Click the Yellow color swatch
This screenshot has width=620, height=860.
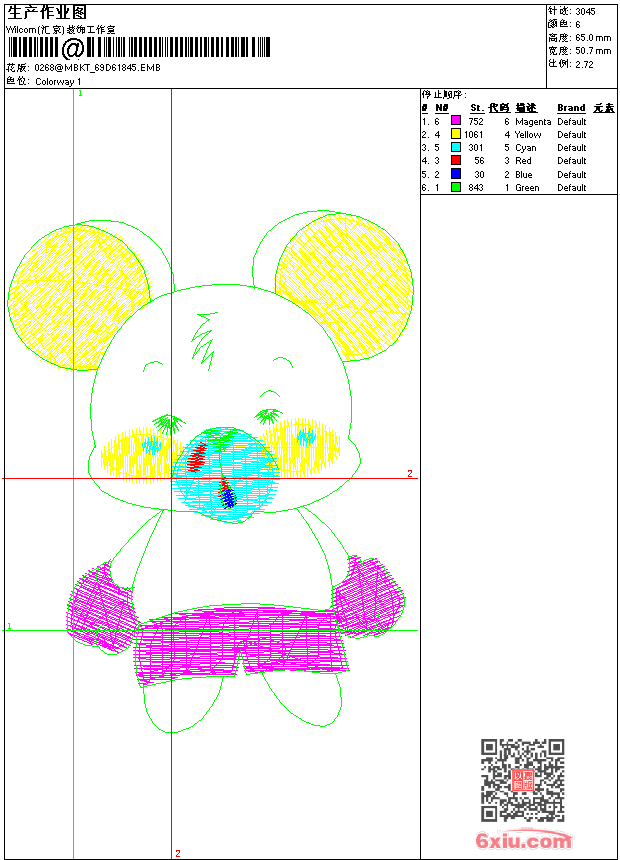click(455, 134)
